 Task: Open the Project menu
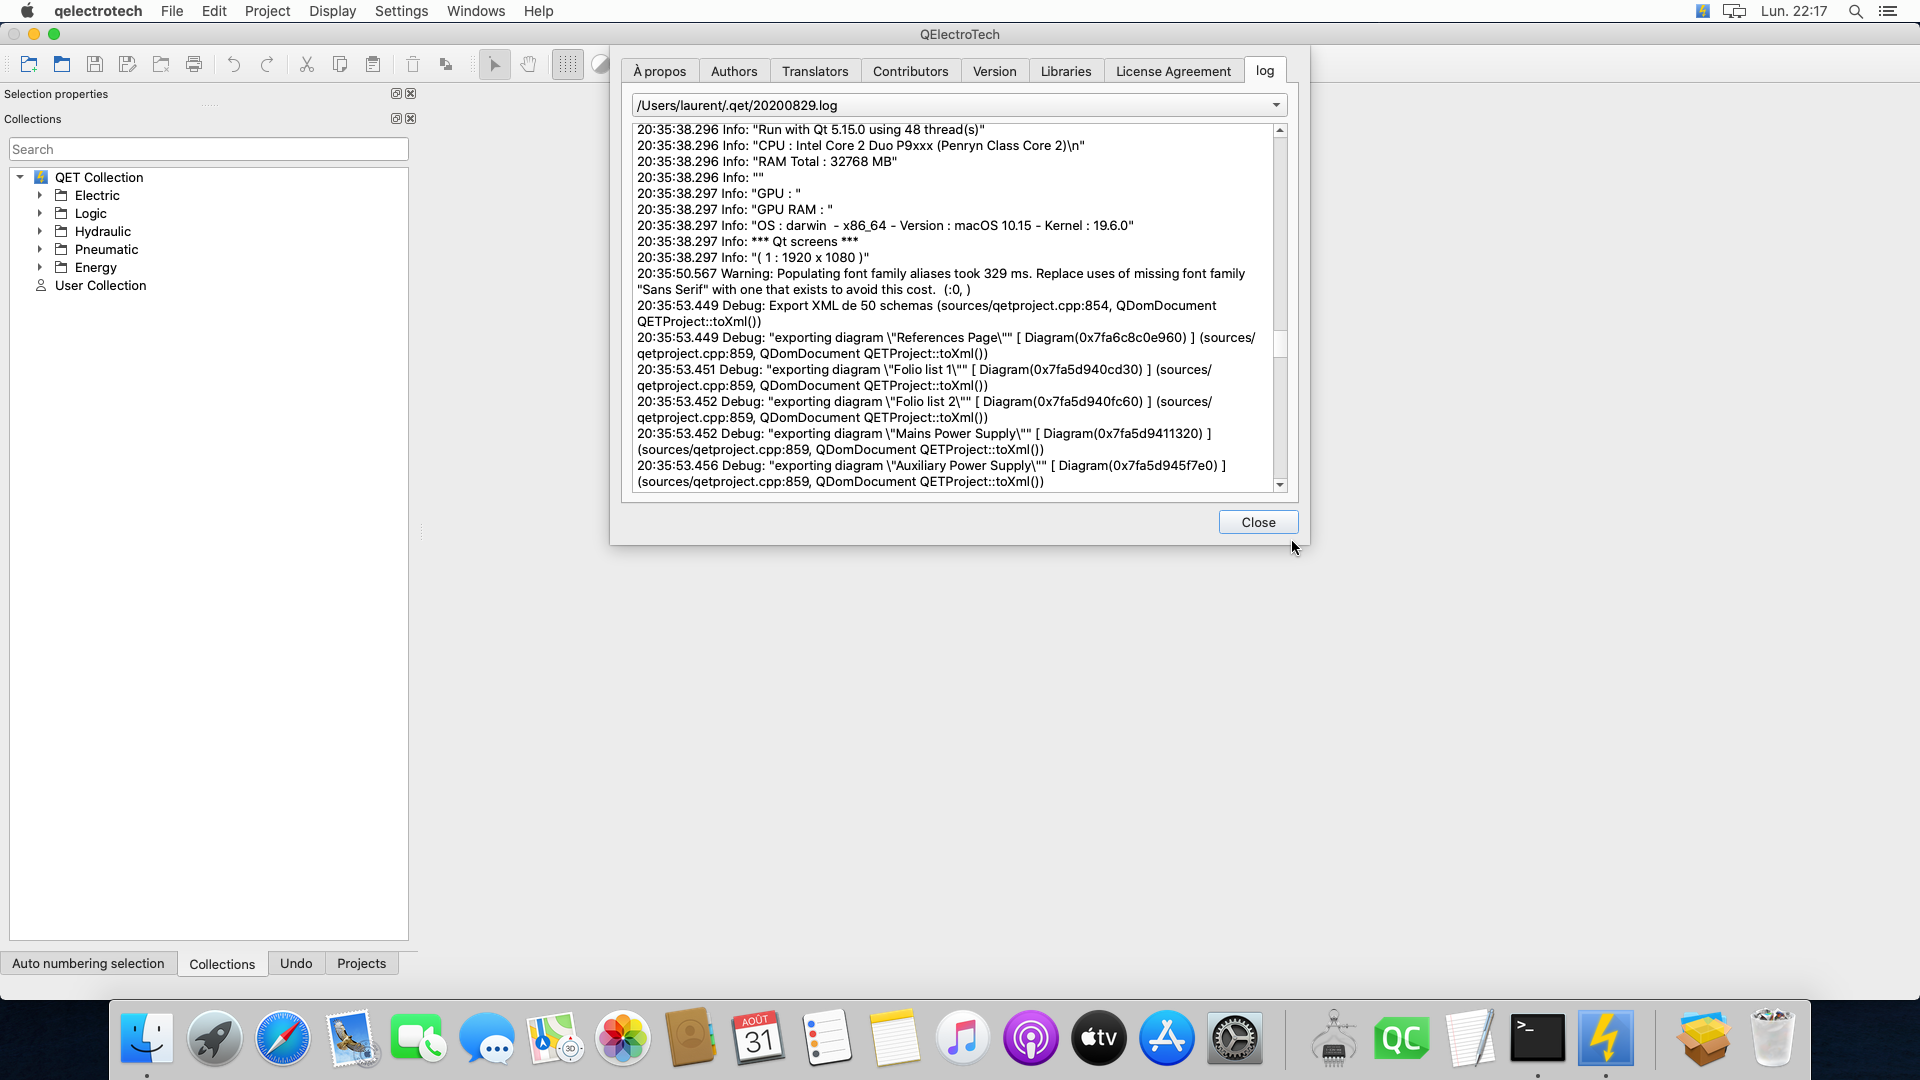pyautogui.click(x=267, y=11)
